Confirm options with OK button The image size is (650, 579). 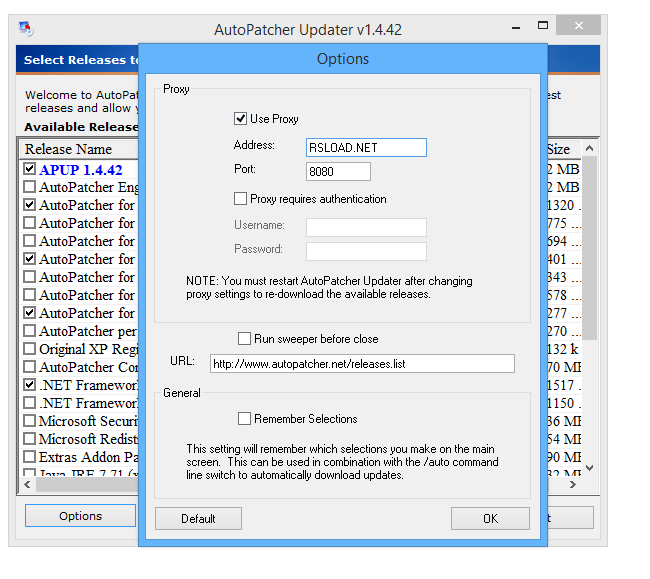tap(490, 518)
